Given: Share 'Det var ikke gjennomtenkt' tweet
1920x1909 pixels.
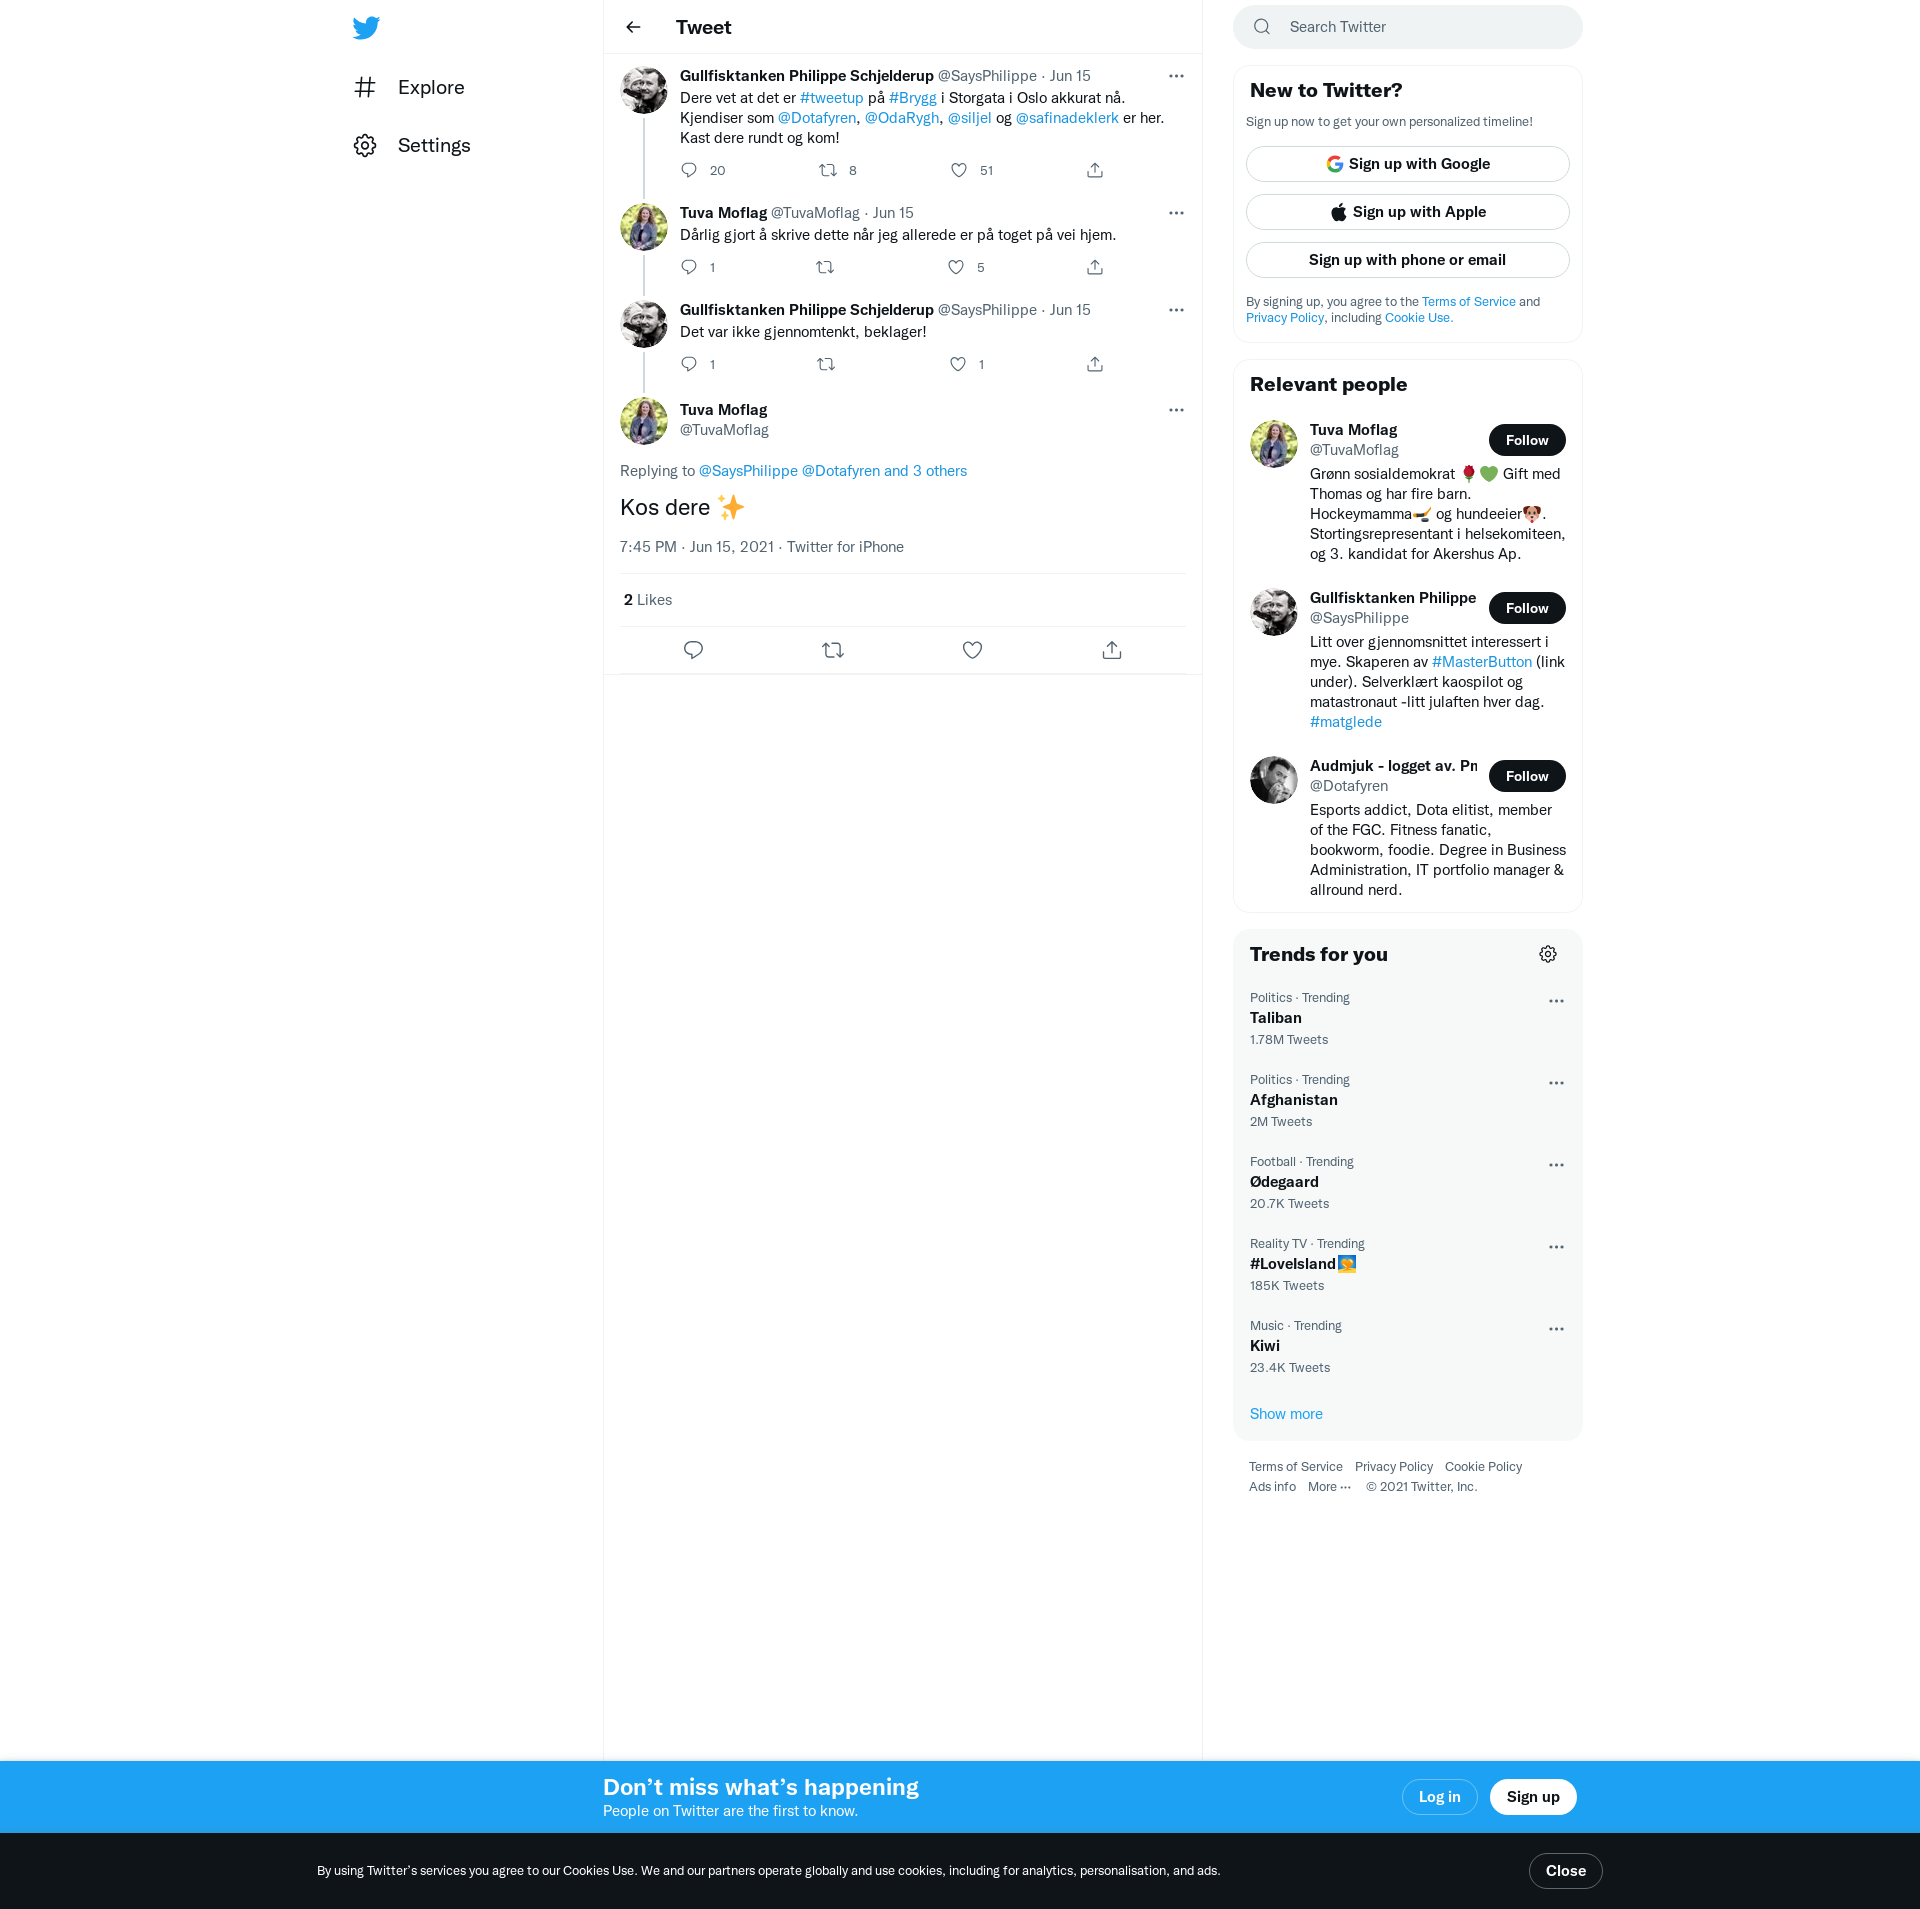Looking at the screenshot, I should pos(1095,364).
